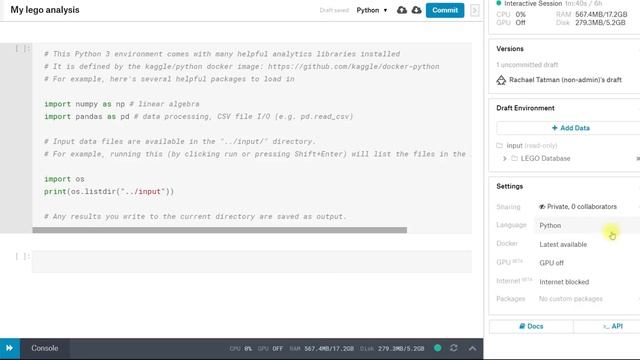Click into the empty second code cell

[252, 262]
